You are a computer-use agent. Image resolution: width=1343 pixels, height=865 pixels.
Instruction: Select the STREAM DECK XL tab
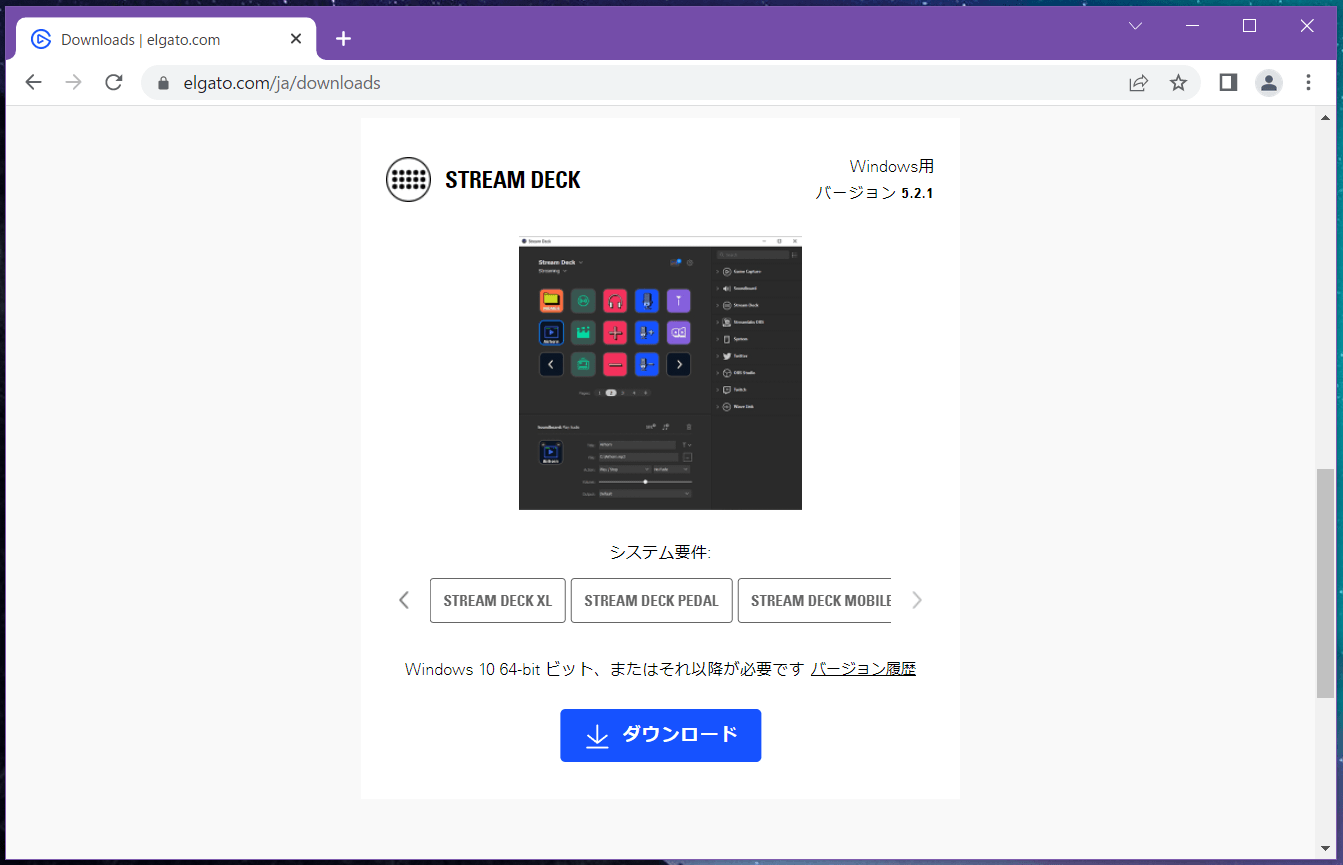click(x=497, y=601)
